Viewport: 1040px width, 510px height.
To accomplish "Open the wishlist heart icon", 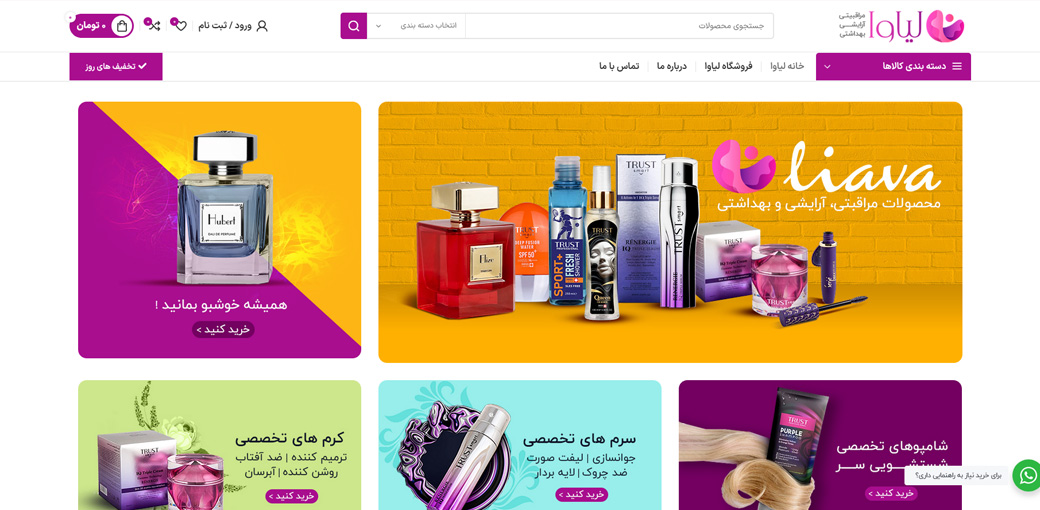I will coord(180,26).
